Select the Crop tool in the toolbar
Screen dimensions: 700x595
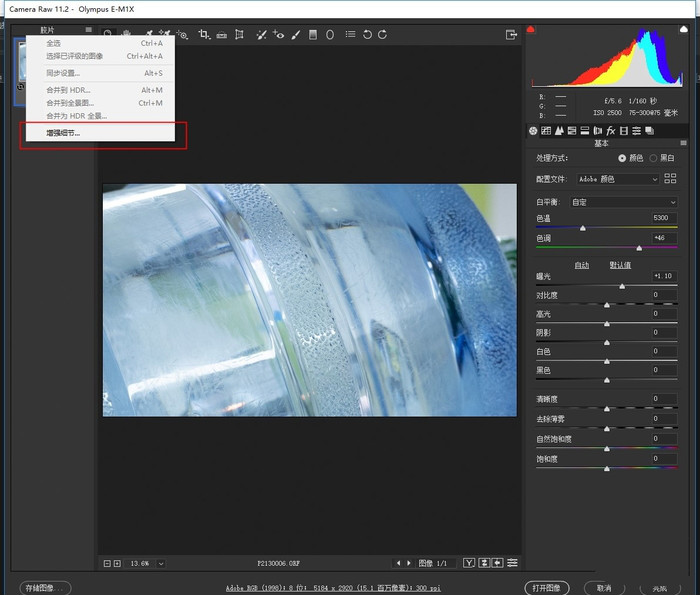click(204, 34)
